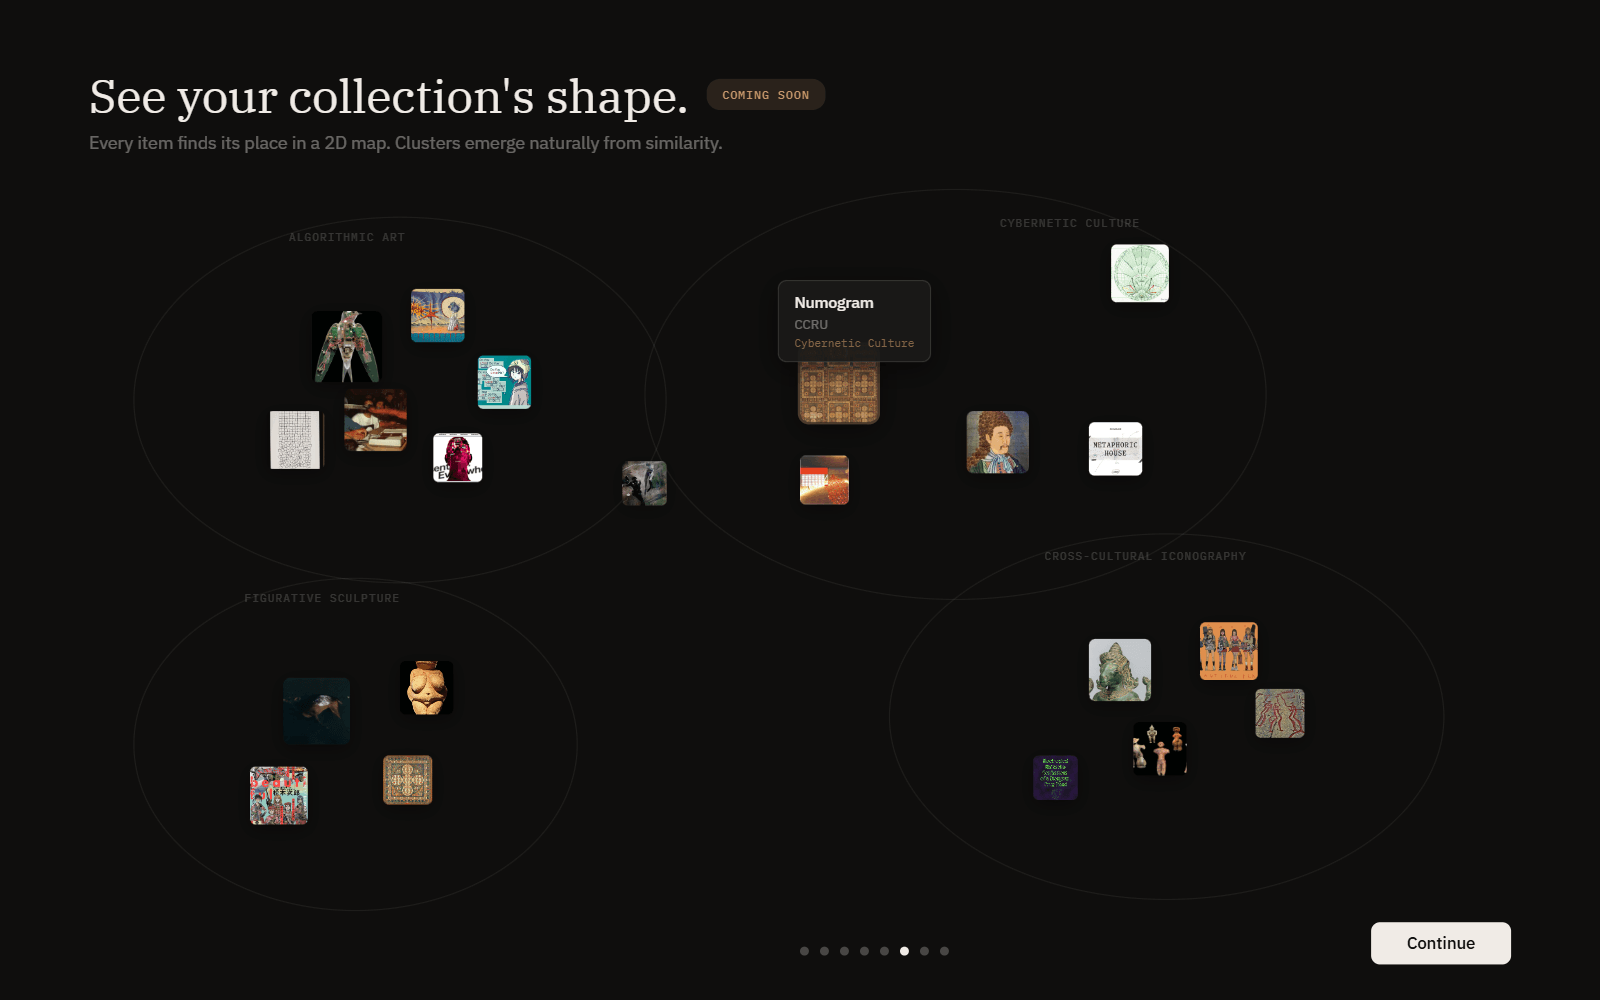
Task: Open the portrait of curly-wigged man thumbnail
Action: tap(998, 442)
